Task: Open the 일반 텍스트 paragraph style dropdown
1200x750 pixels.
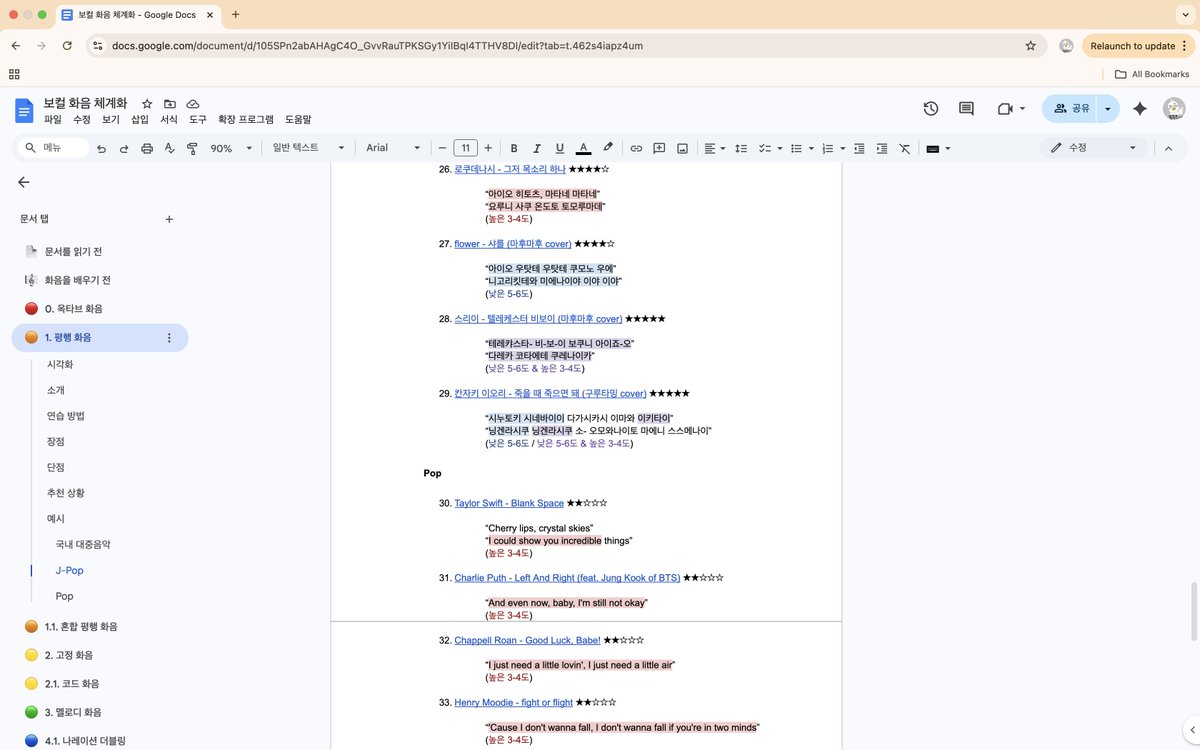Action: coord(308,148)
